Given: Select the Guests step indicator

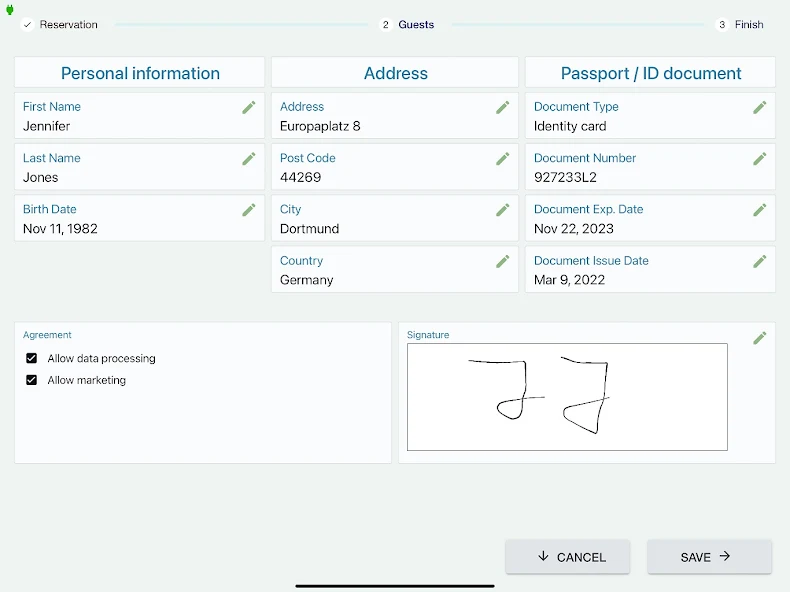Looking at the screenshot, I should pos(407,25).
